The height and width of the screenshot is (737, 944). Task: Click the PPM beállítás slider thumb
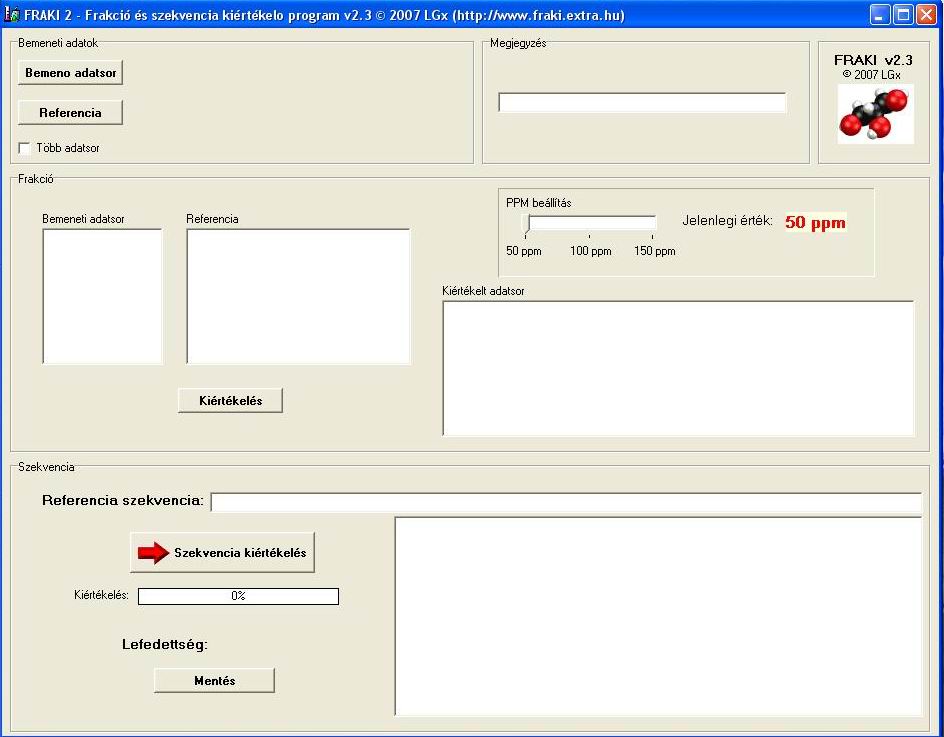525,223
